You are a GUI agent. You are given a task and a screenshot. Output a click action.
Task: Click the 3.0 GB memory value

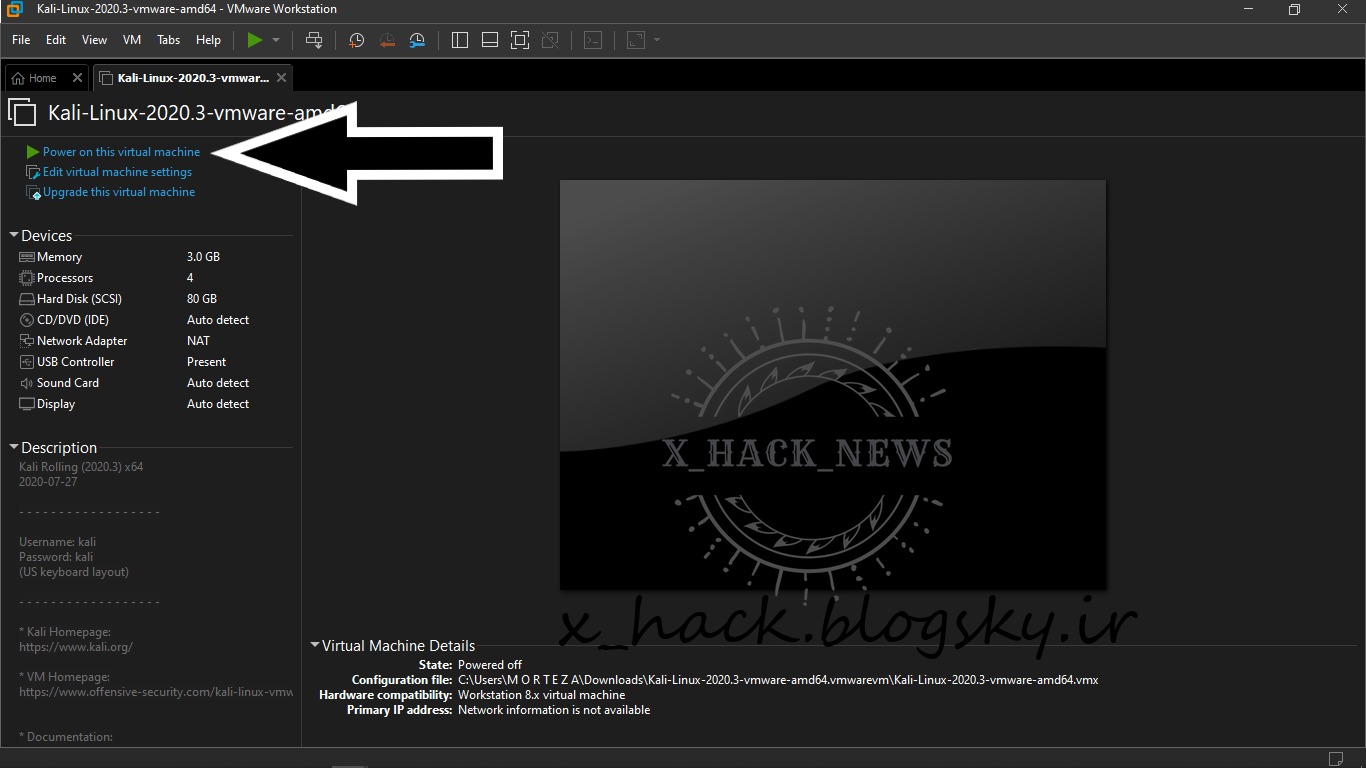(x=203, y=257)
